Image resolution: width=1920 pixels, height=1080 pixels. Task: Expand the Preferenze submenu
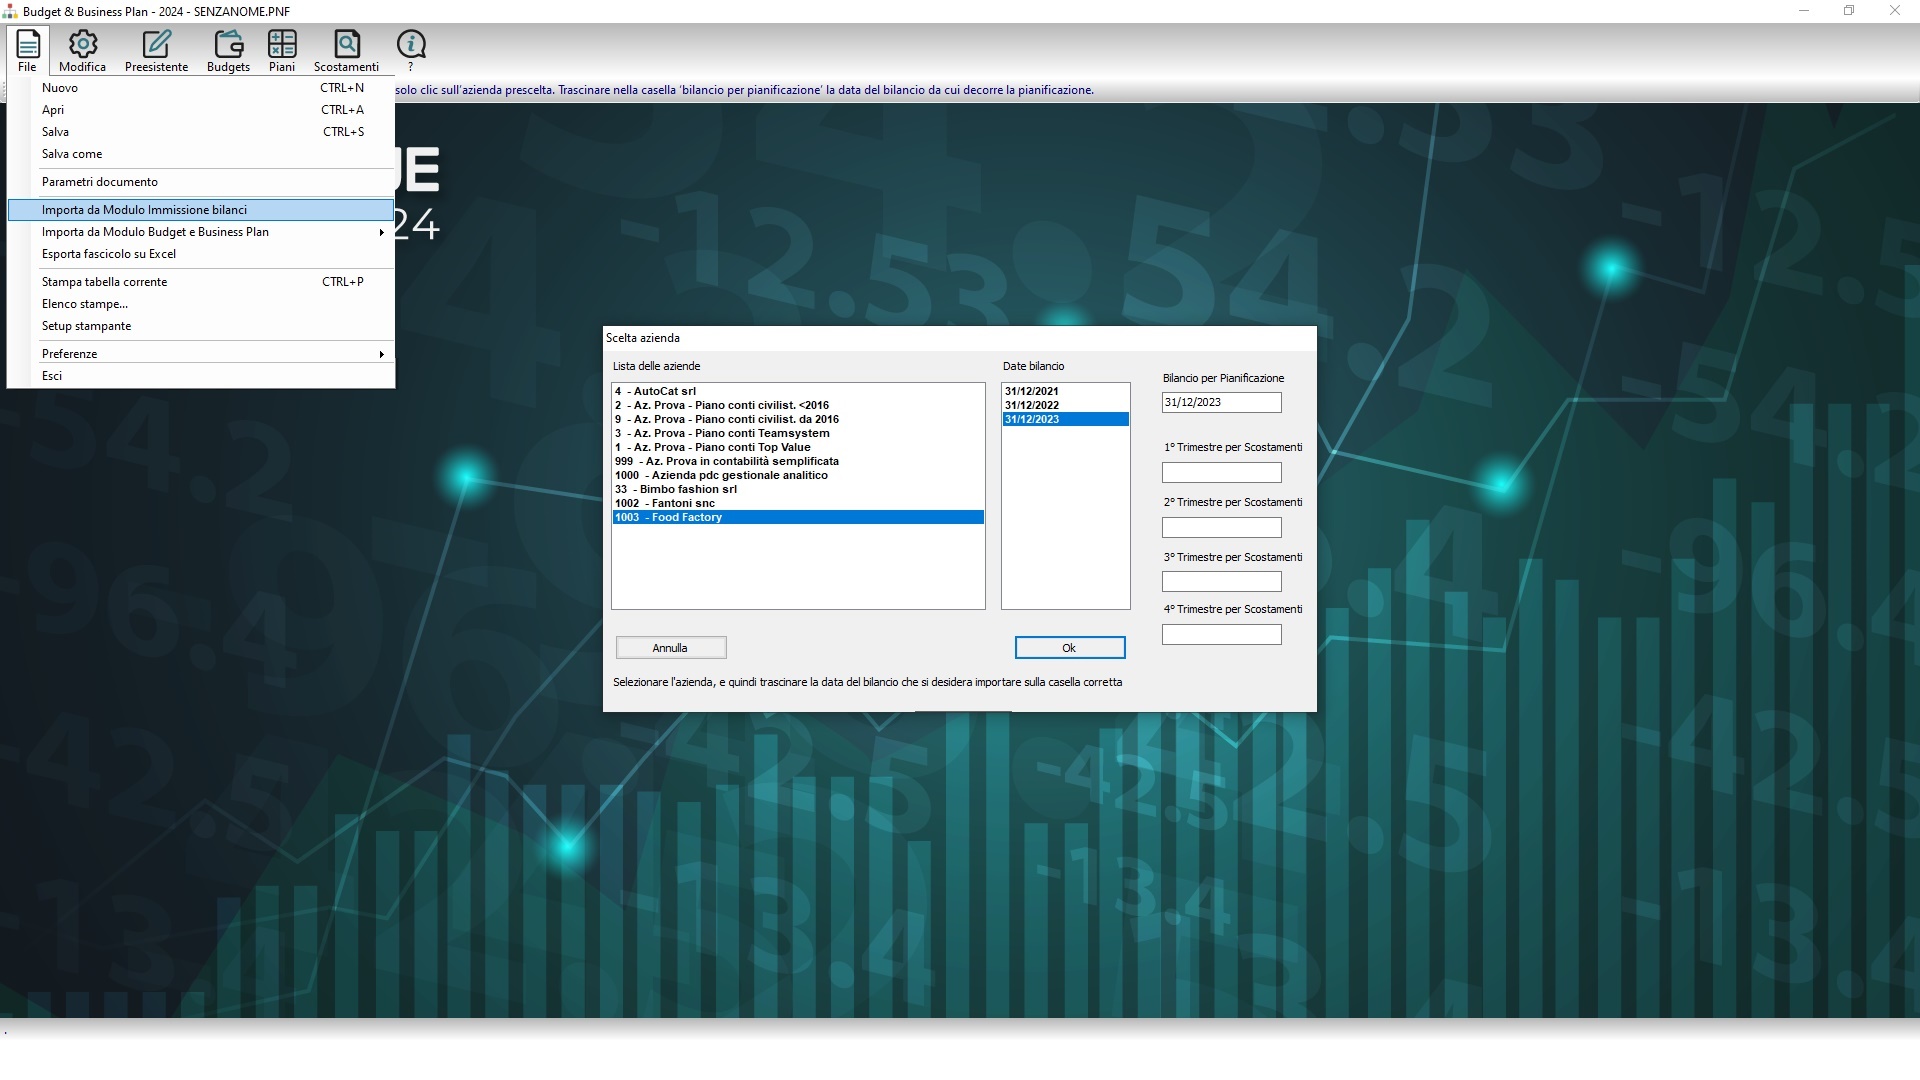point(201,354)
